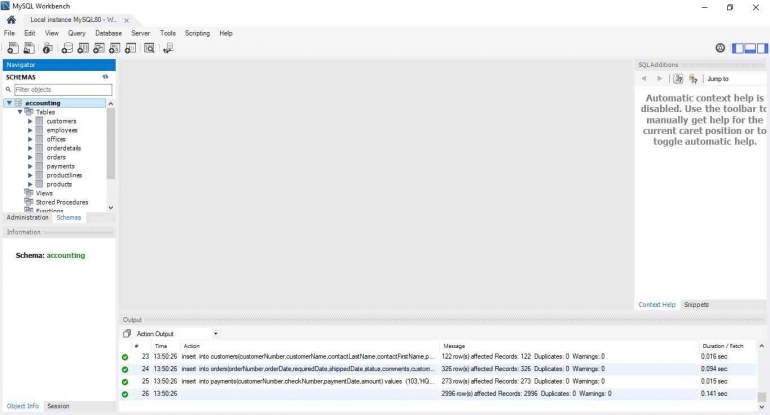Reconnect to DBMS using the toolbar icon
The image size is (770, 415).
coord(168,48)
